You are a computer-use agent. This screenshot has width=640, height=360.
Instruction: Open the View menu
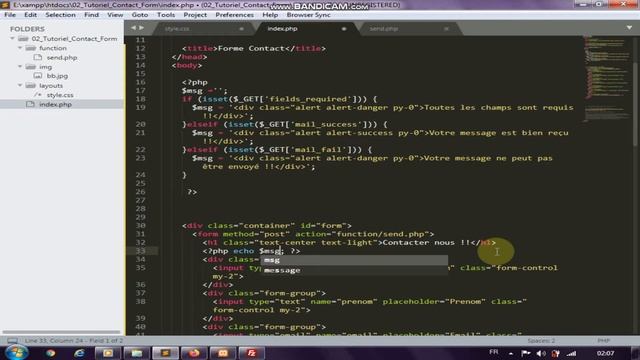click(x=115, y=15)
